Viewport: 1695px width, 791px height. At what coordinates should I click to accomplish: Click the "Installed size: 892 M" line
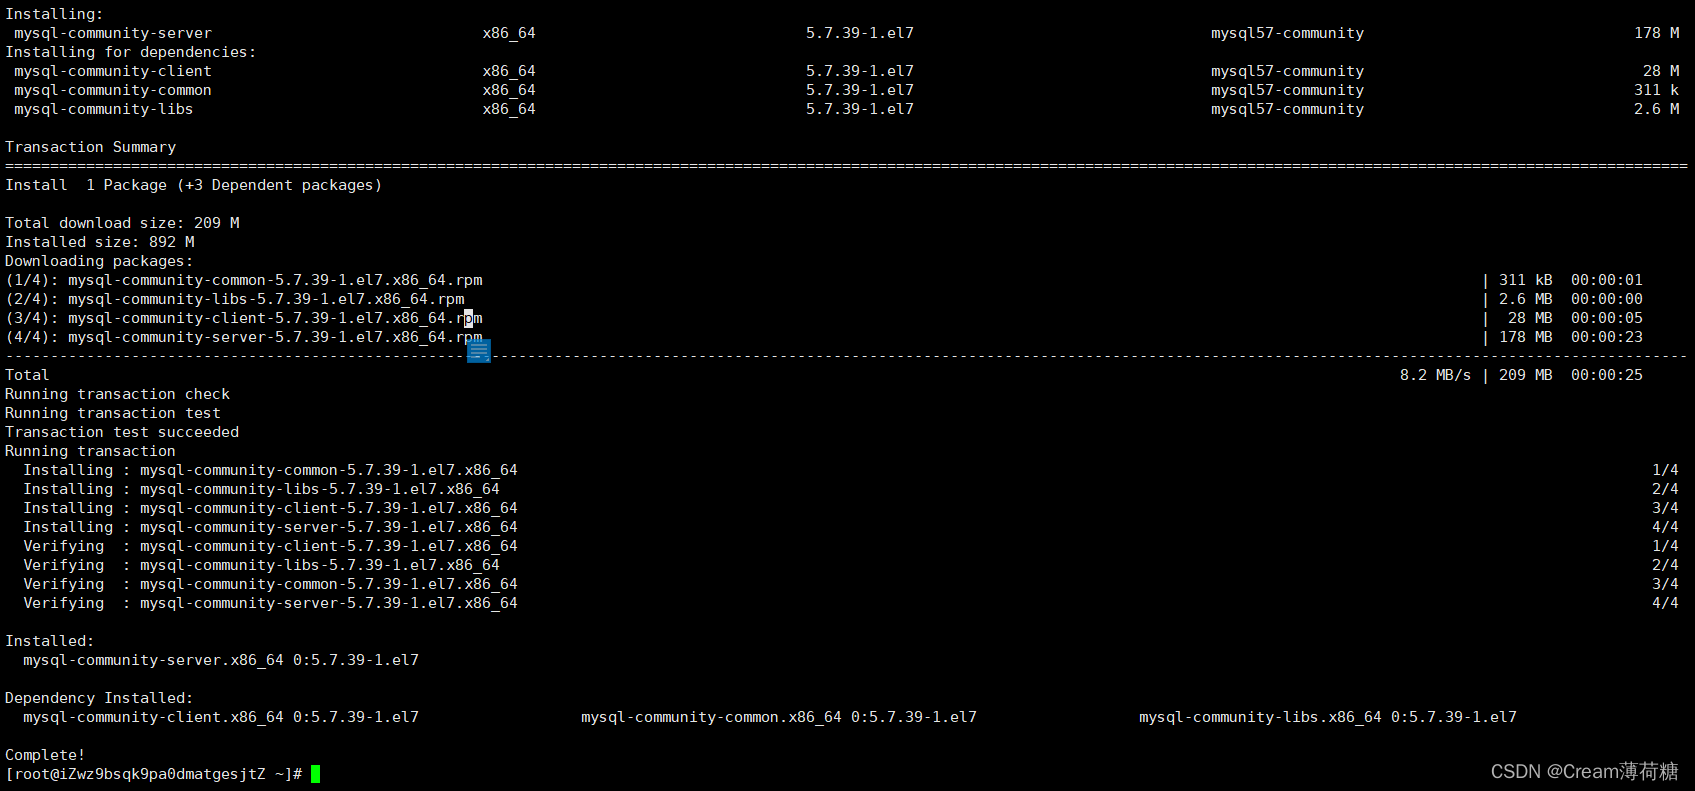[x=100, y=242]
